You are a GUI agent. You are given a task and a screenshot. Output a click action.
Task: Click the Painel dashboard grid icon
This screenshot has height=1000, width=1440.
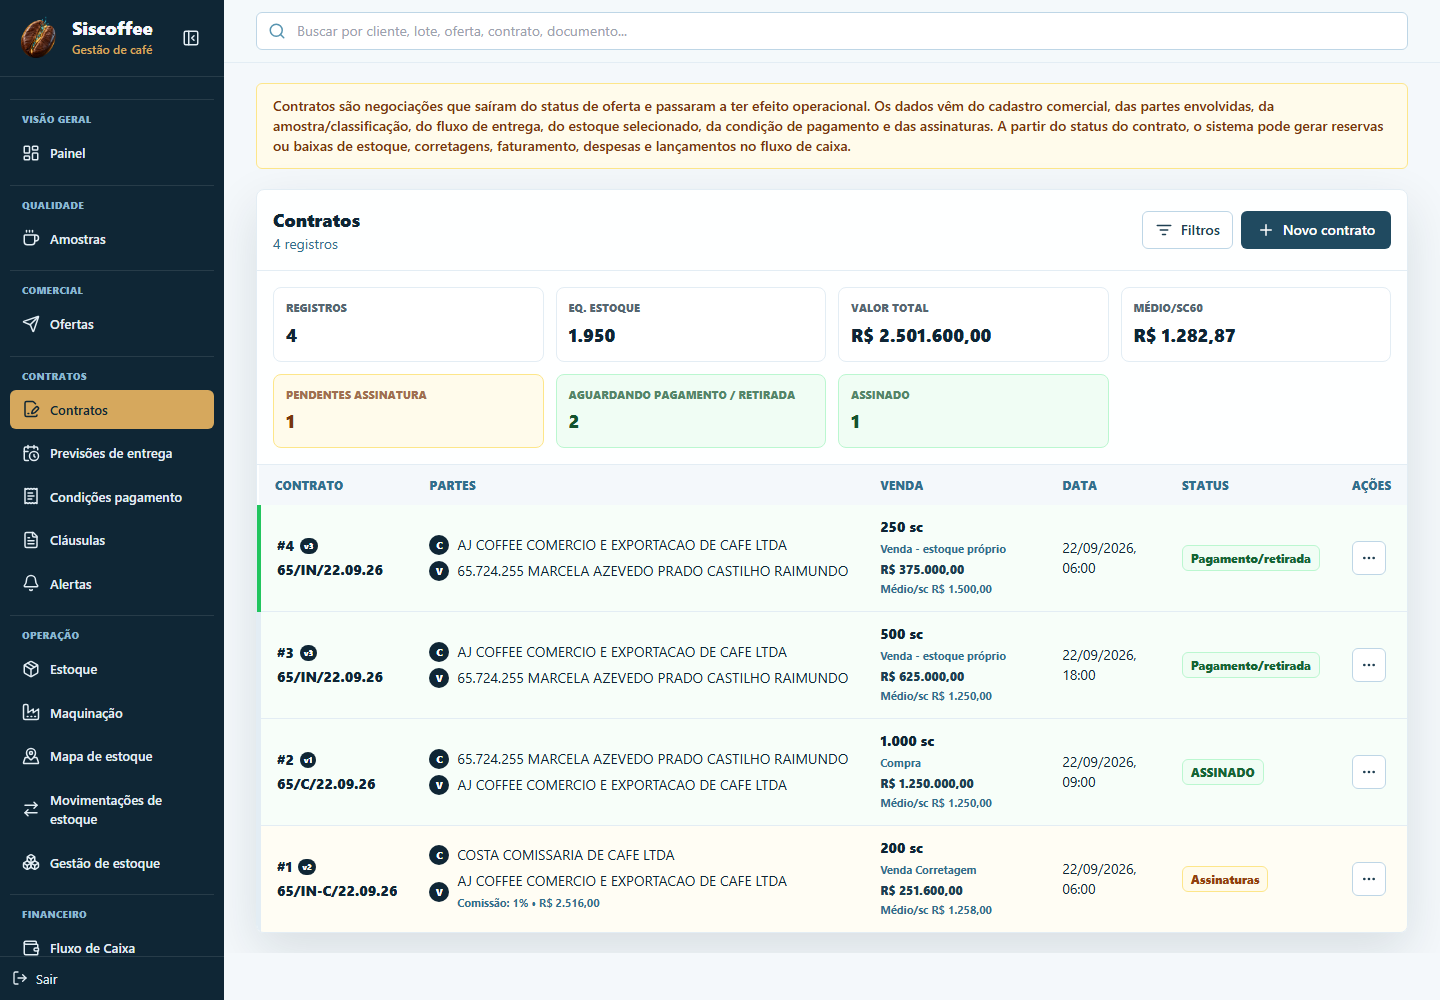click(x=31, y=153)
